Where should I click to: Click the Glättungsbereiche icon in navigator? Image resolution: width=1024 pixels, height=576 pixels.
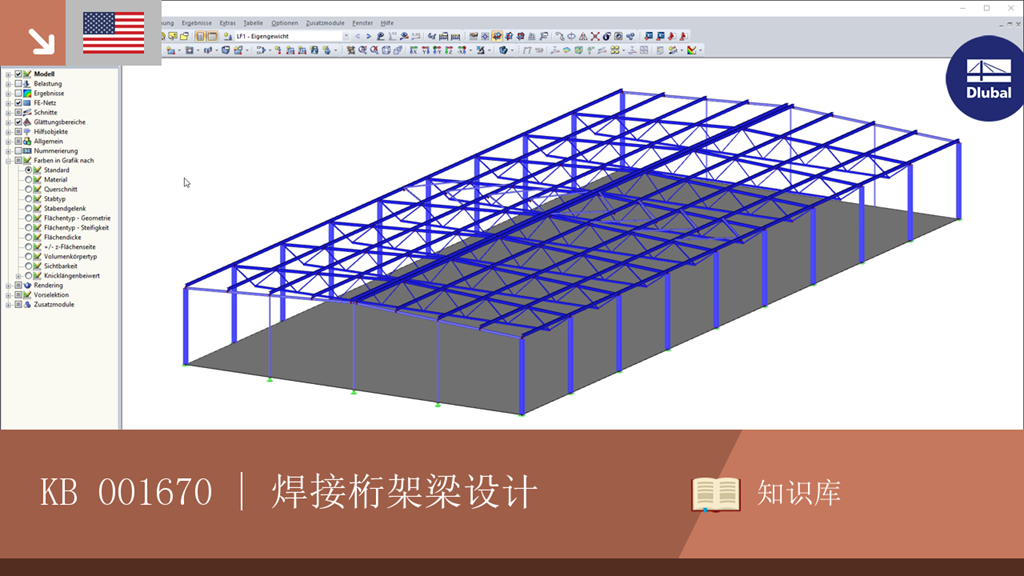[x=27, y=122]
